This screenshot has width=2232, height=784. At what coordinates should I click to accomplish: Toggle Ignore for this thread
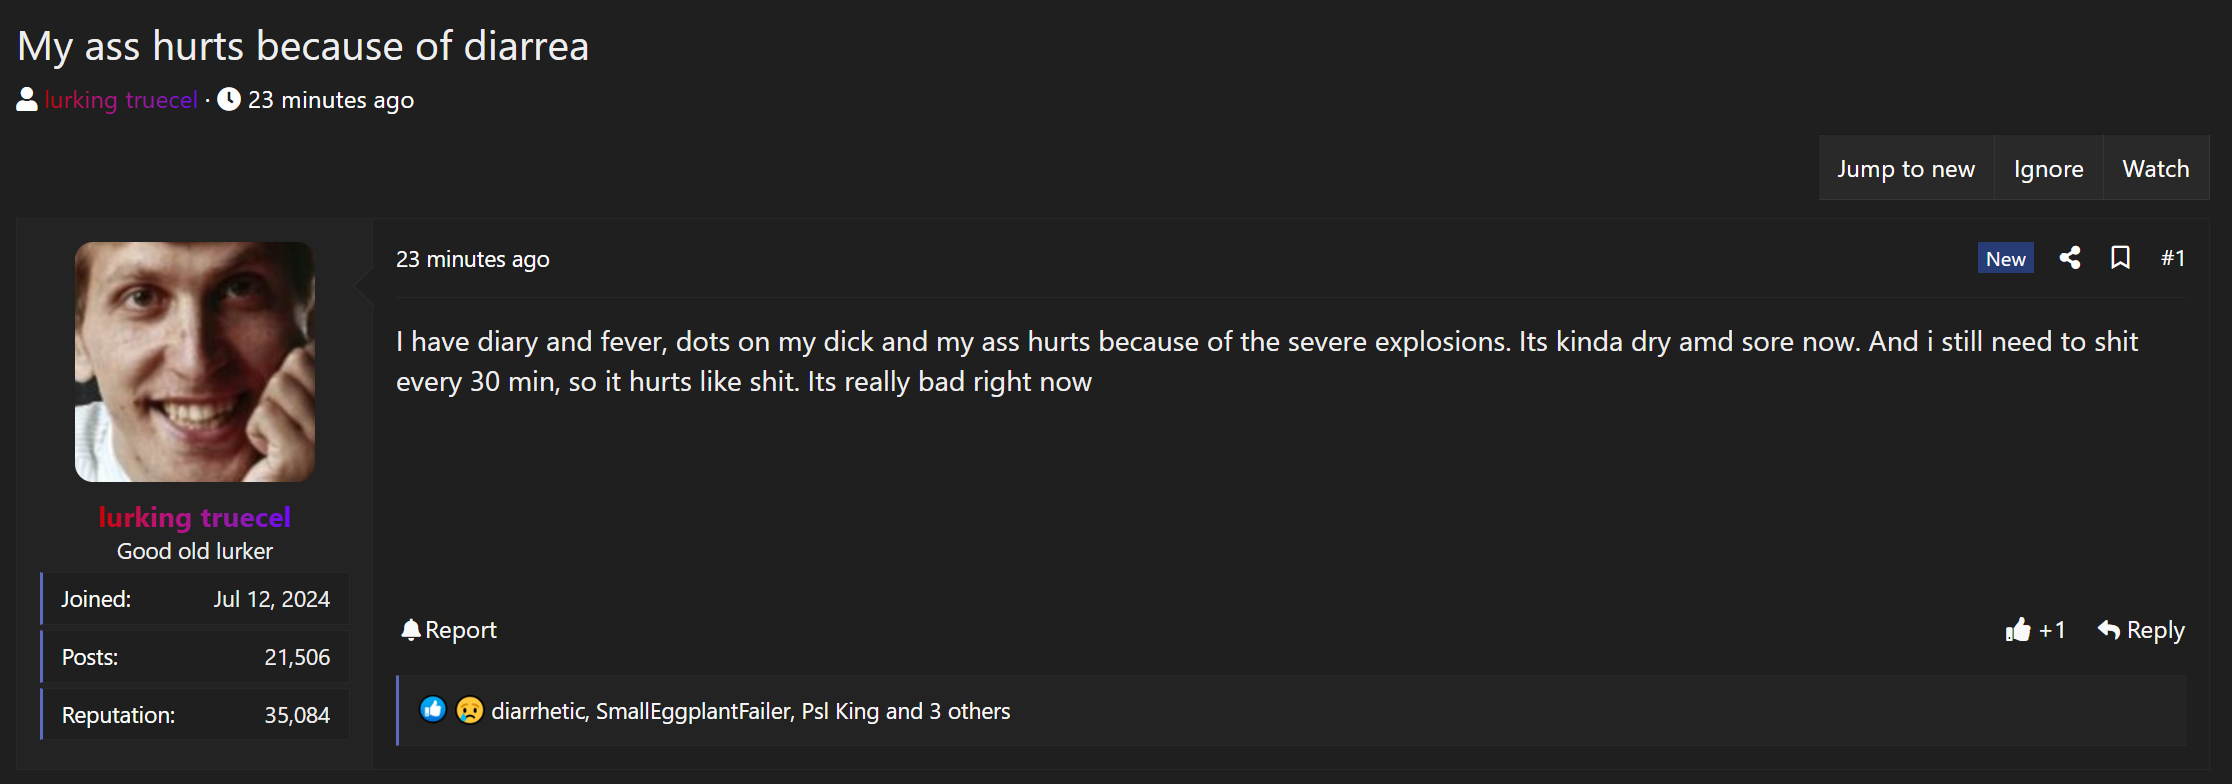pyautogui.click(x=2049, y=168)
